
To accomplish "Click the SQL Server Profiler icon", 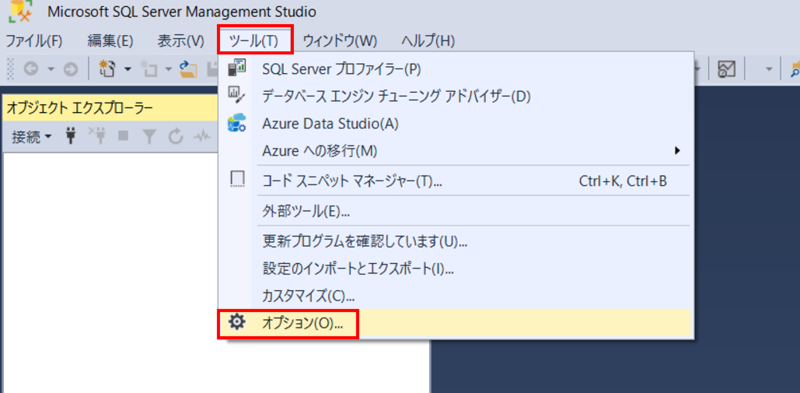I will point(237,67).
